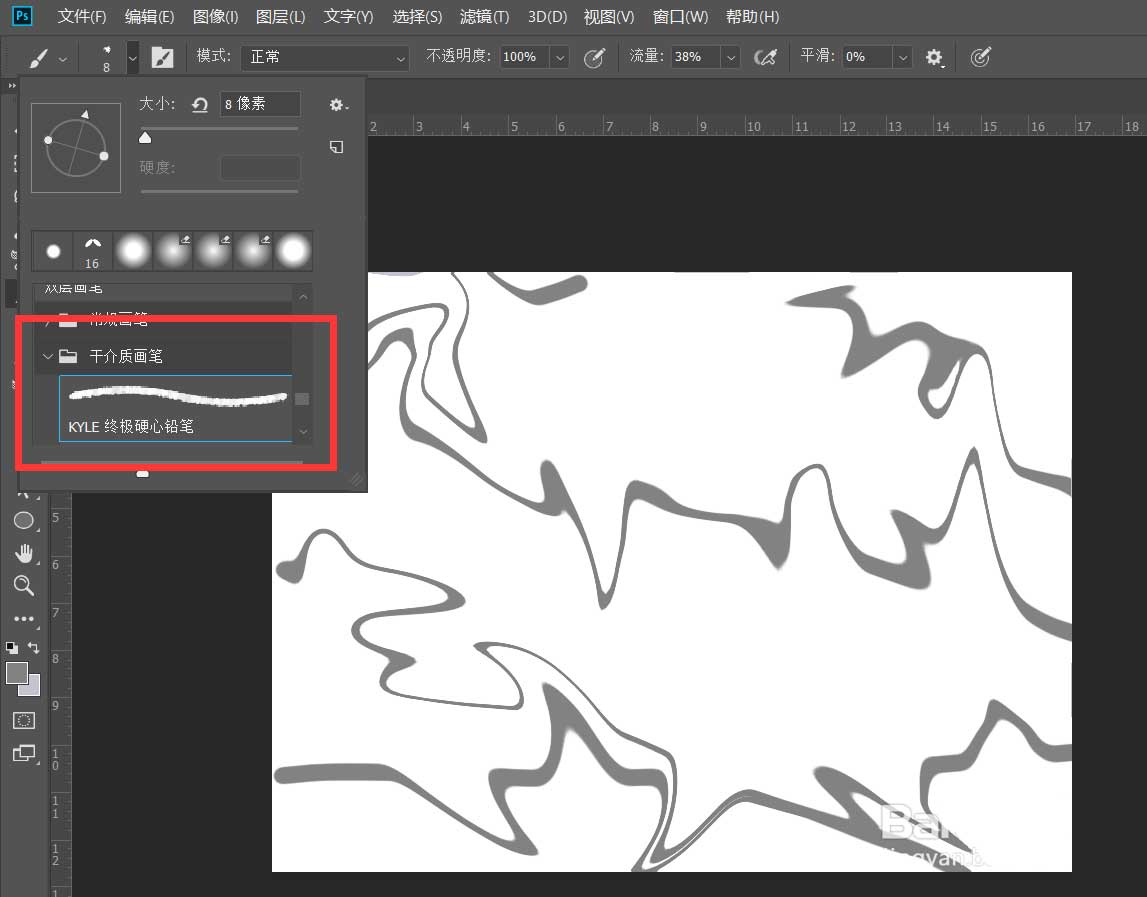
Task: Open brush settings panel icon
Action: pyautogui.click(x=162, y=57)
